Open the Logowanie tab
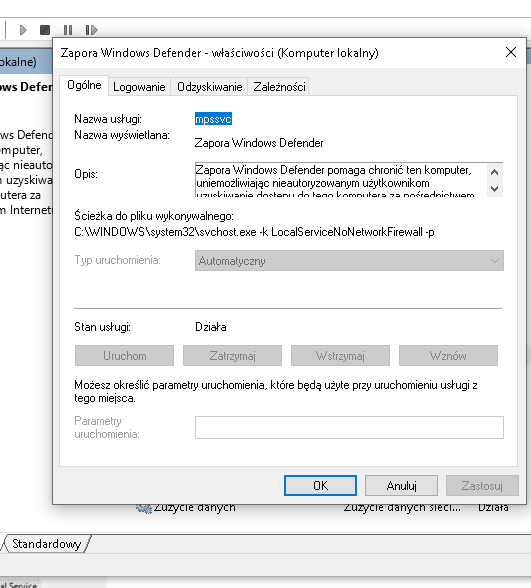The height and width of the screenshot is (588, 531). [x=139, y=87]
